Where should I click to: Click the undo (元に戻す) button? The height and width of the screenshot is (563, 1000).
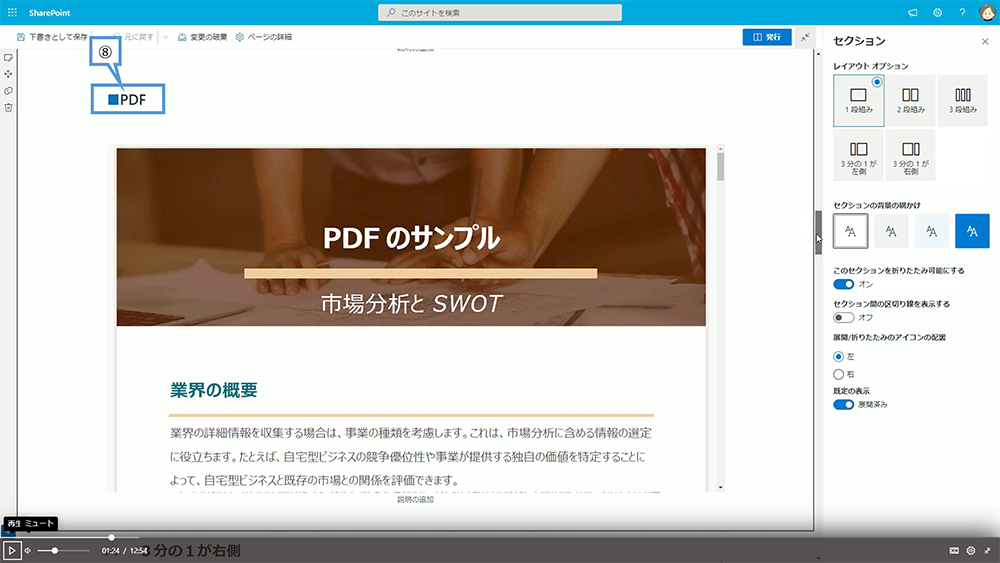coord(133,37)
